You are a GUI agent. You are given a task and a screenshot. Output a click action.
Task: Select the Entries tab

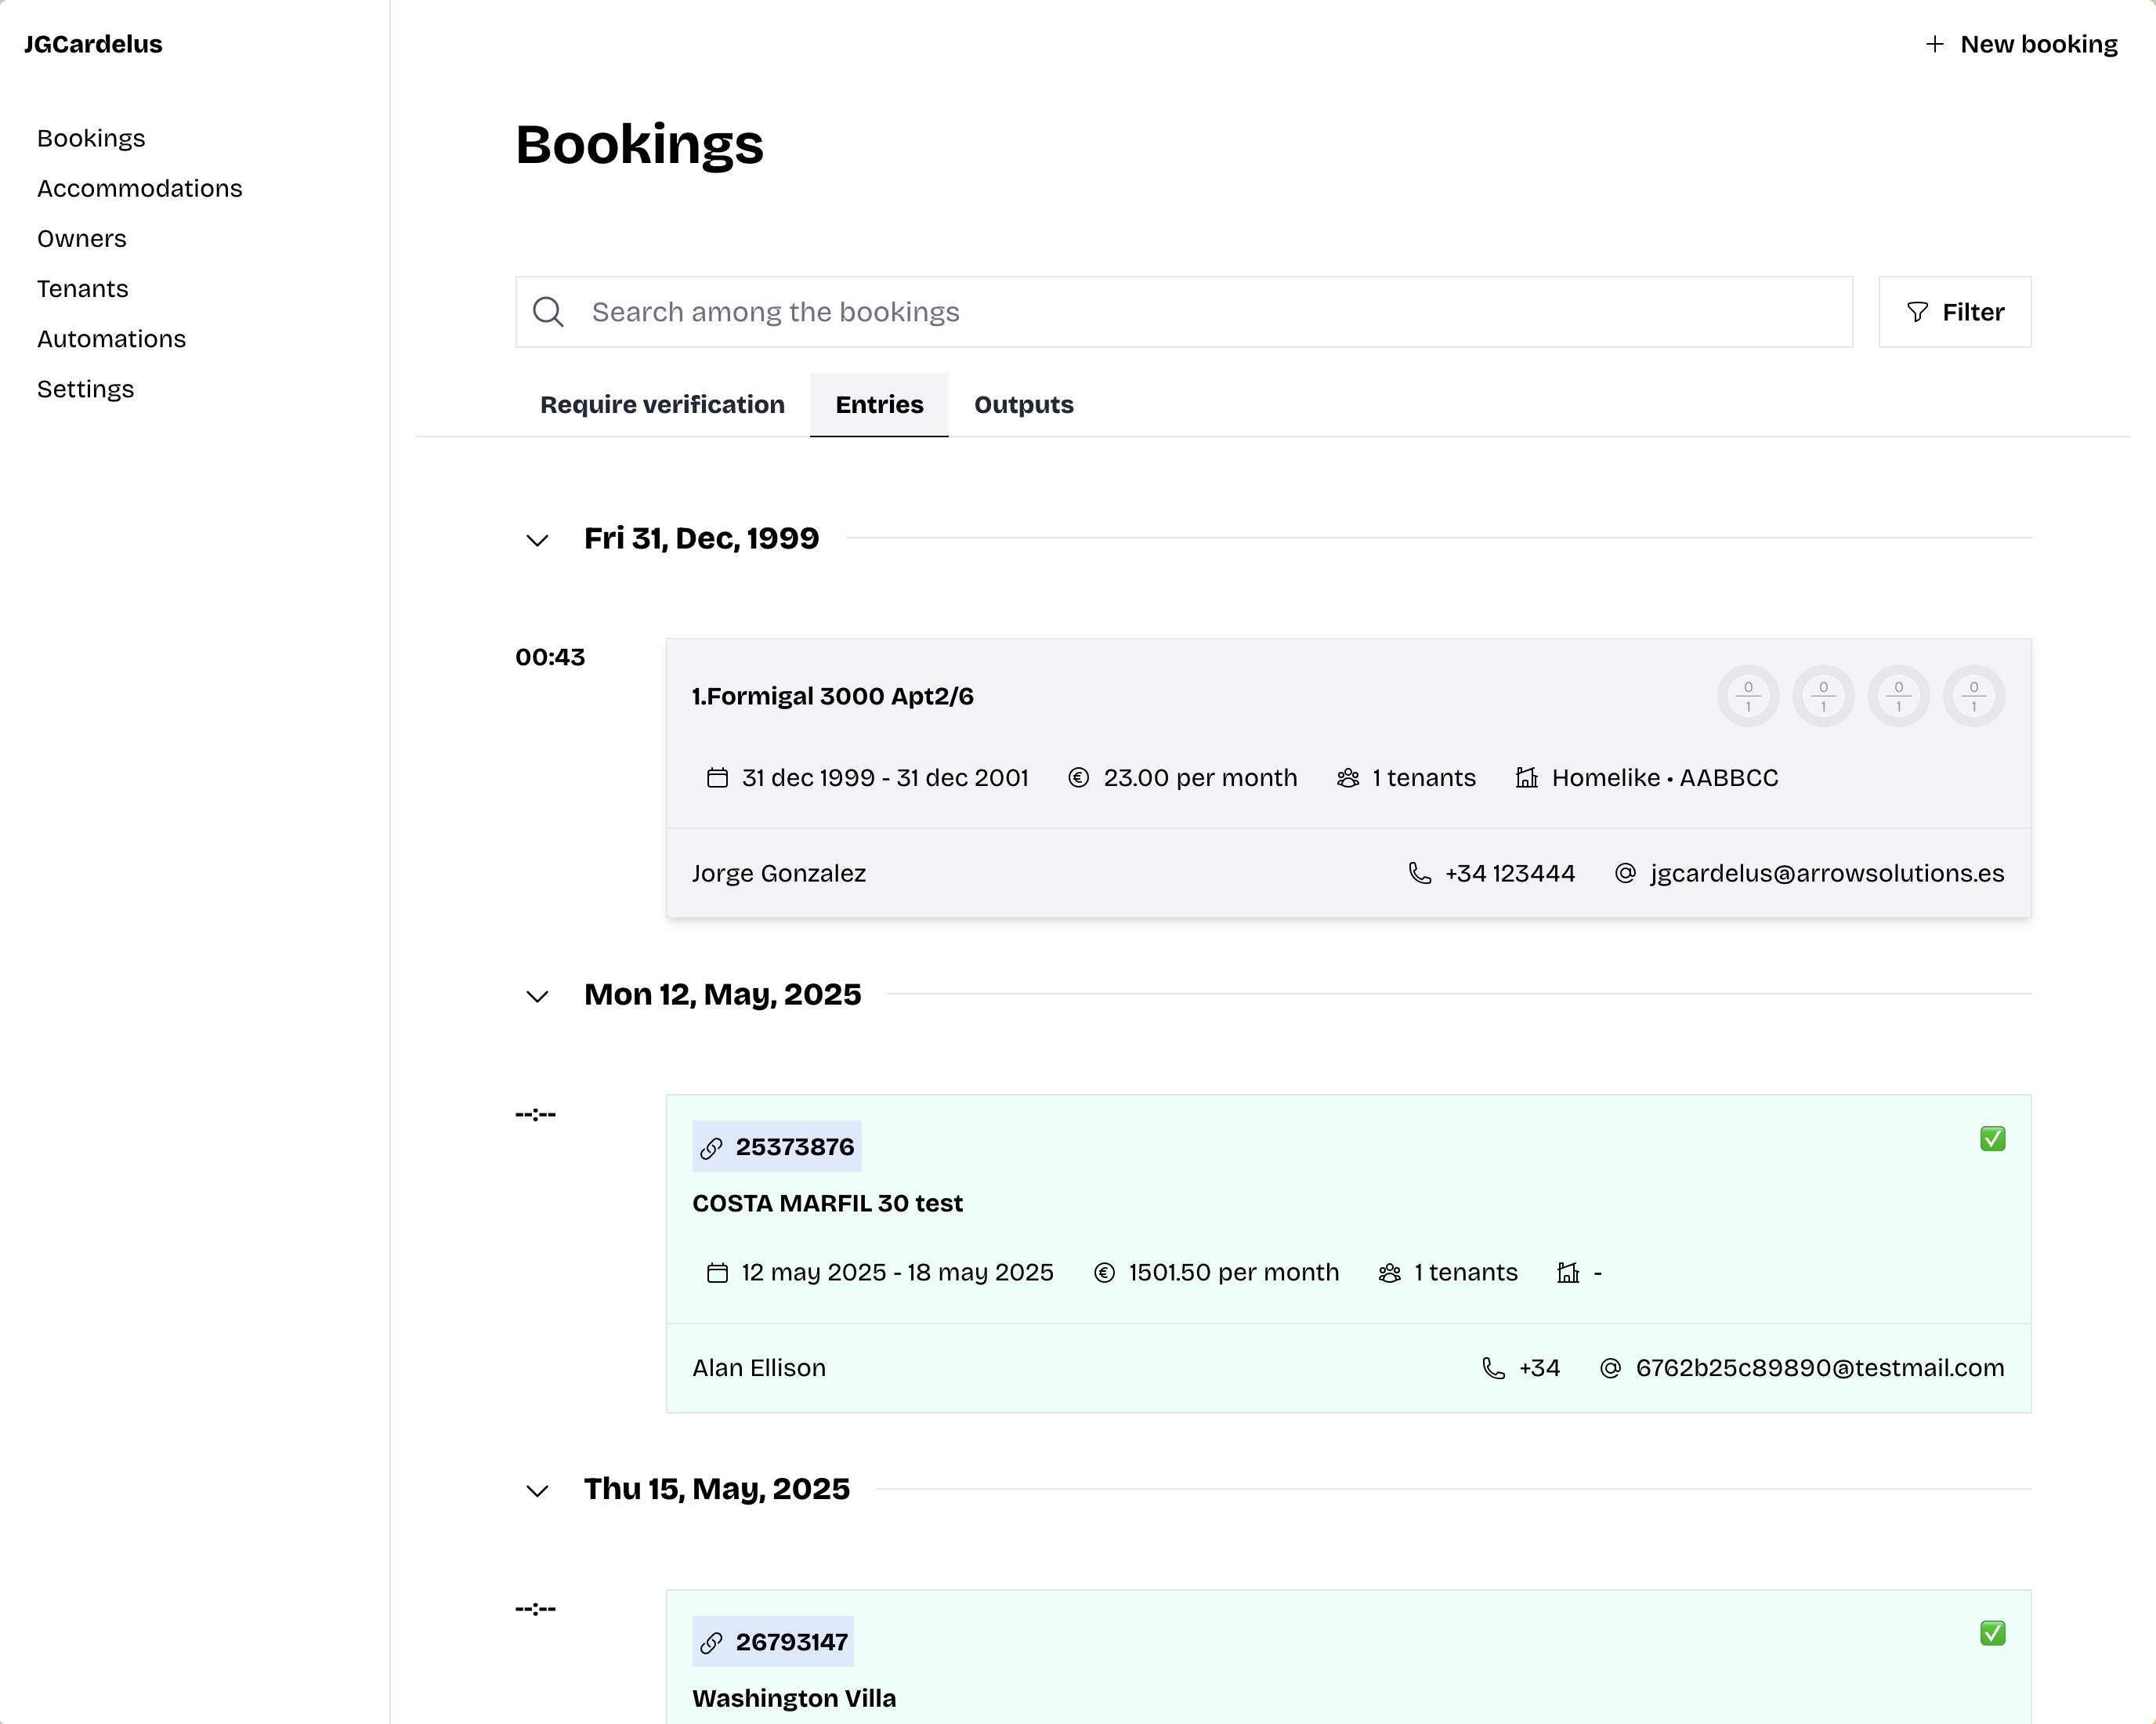tap(879, 405)
